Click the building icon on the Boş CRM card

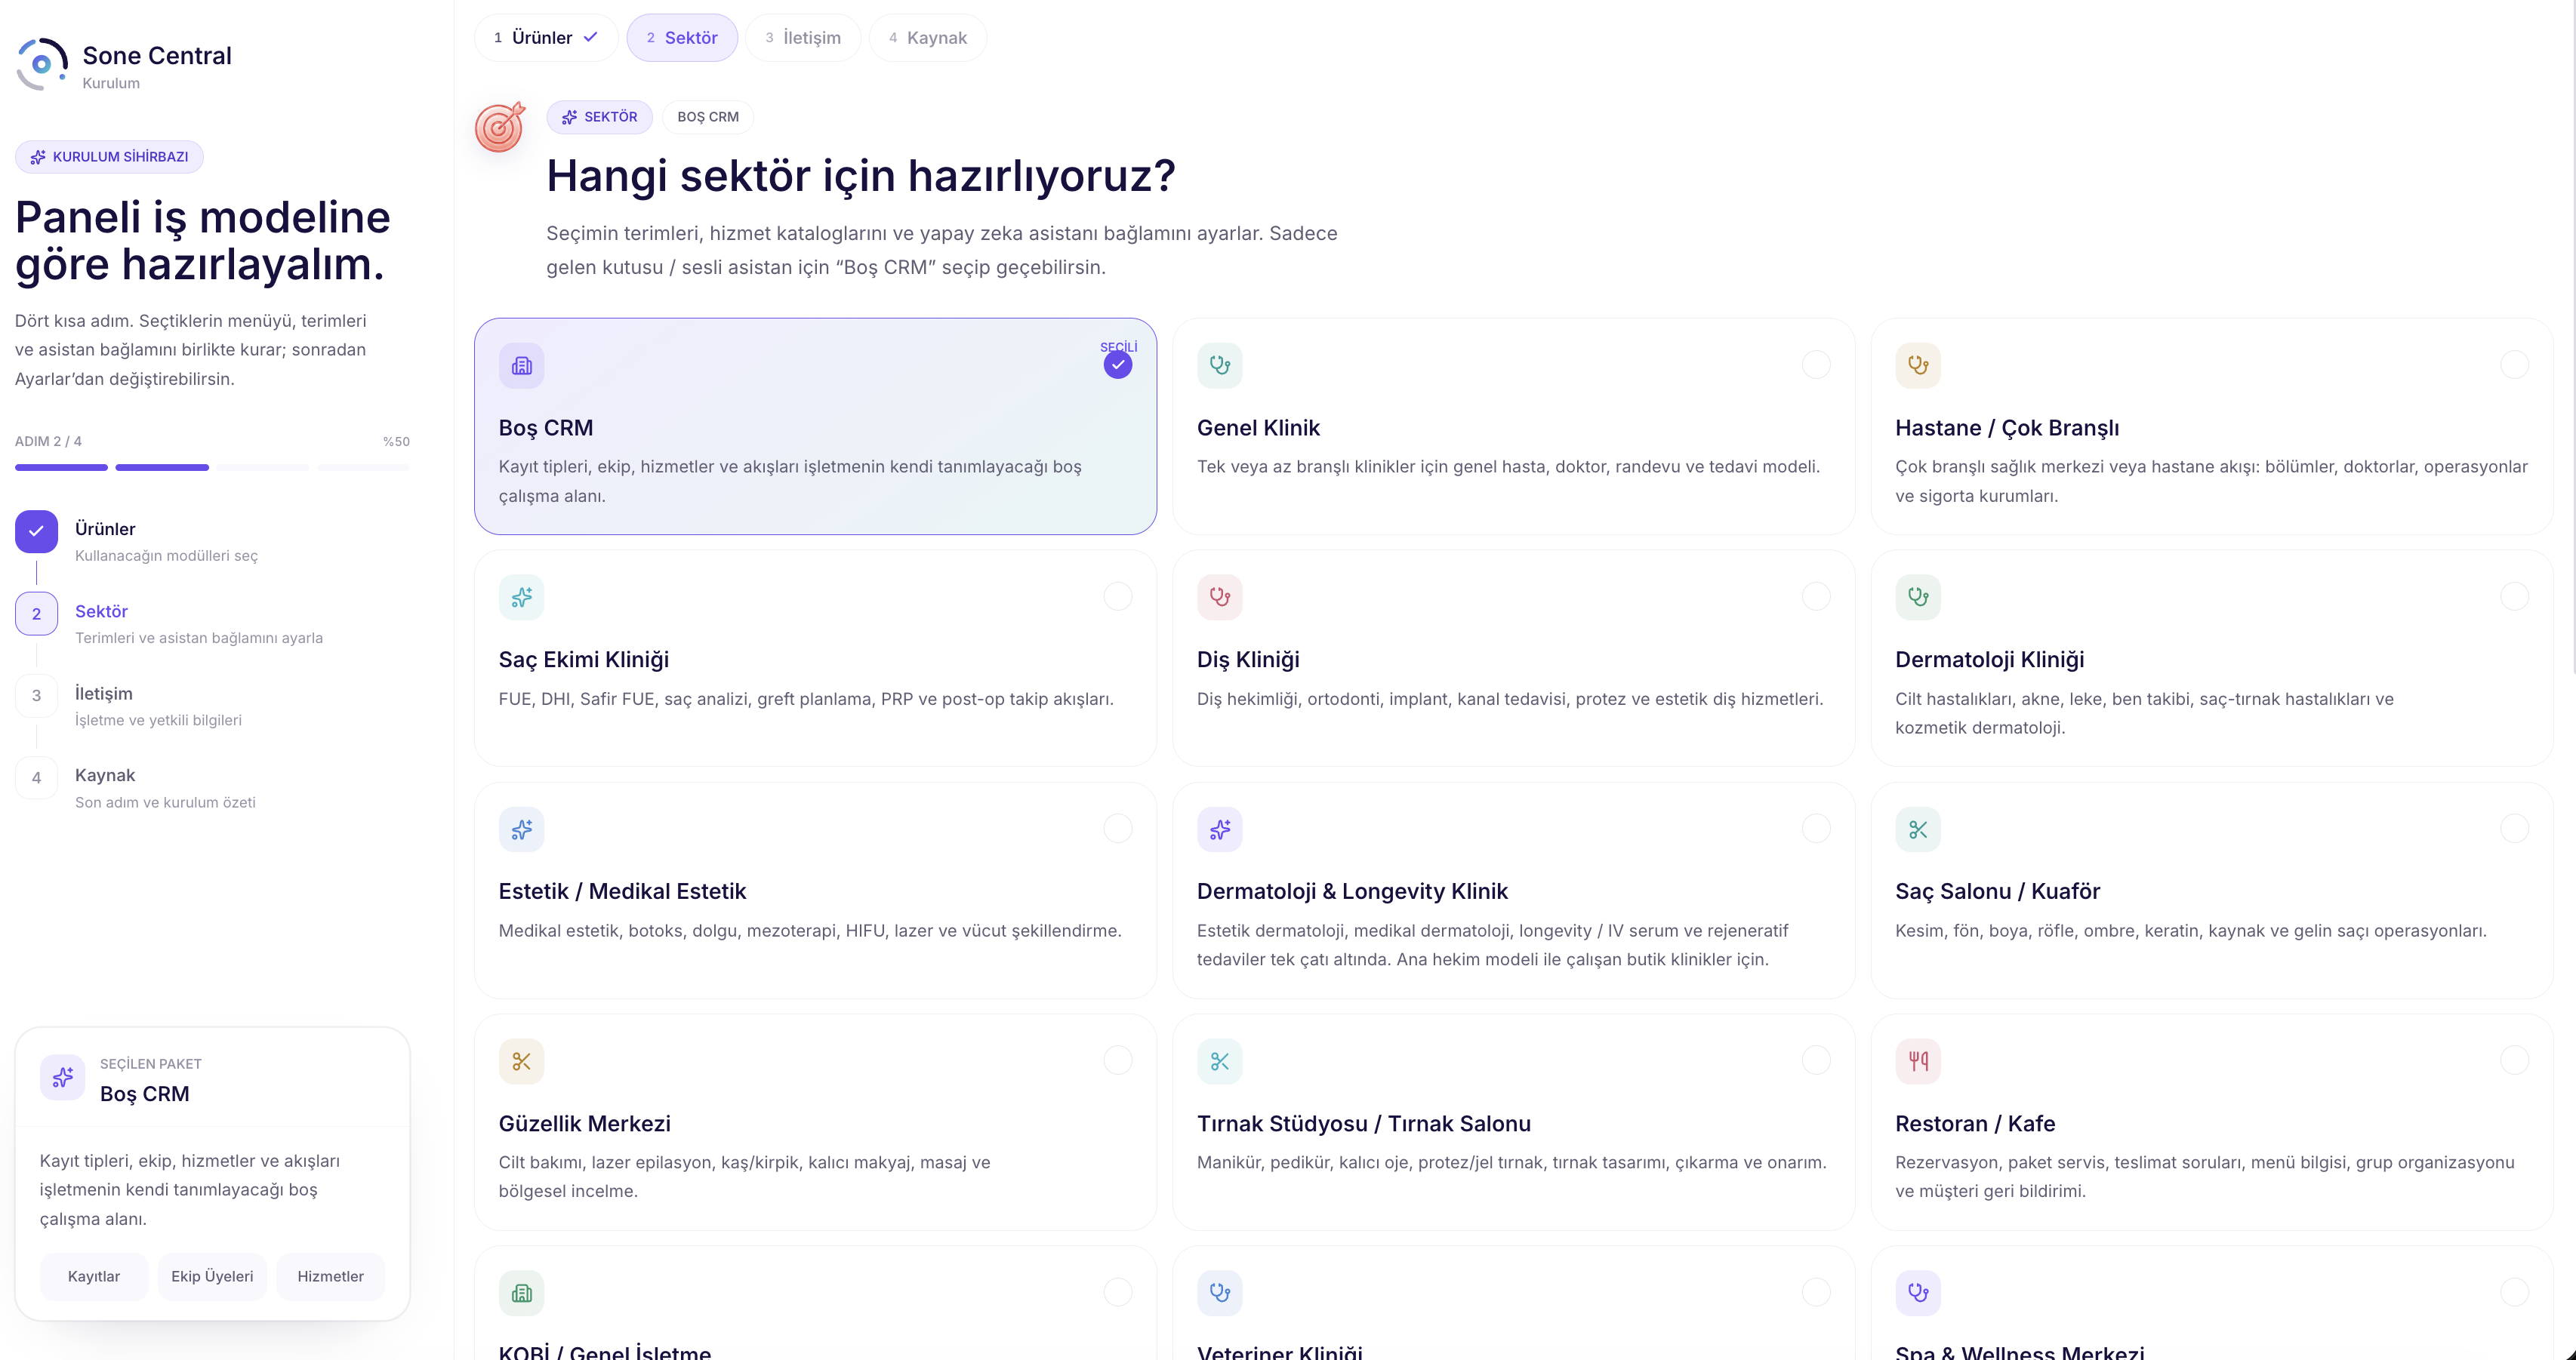tap(522, 366)
